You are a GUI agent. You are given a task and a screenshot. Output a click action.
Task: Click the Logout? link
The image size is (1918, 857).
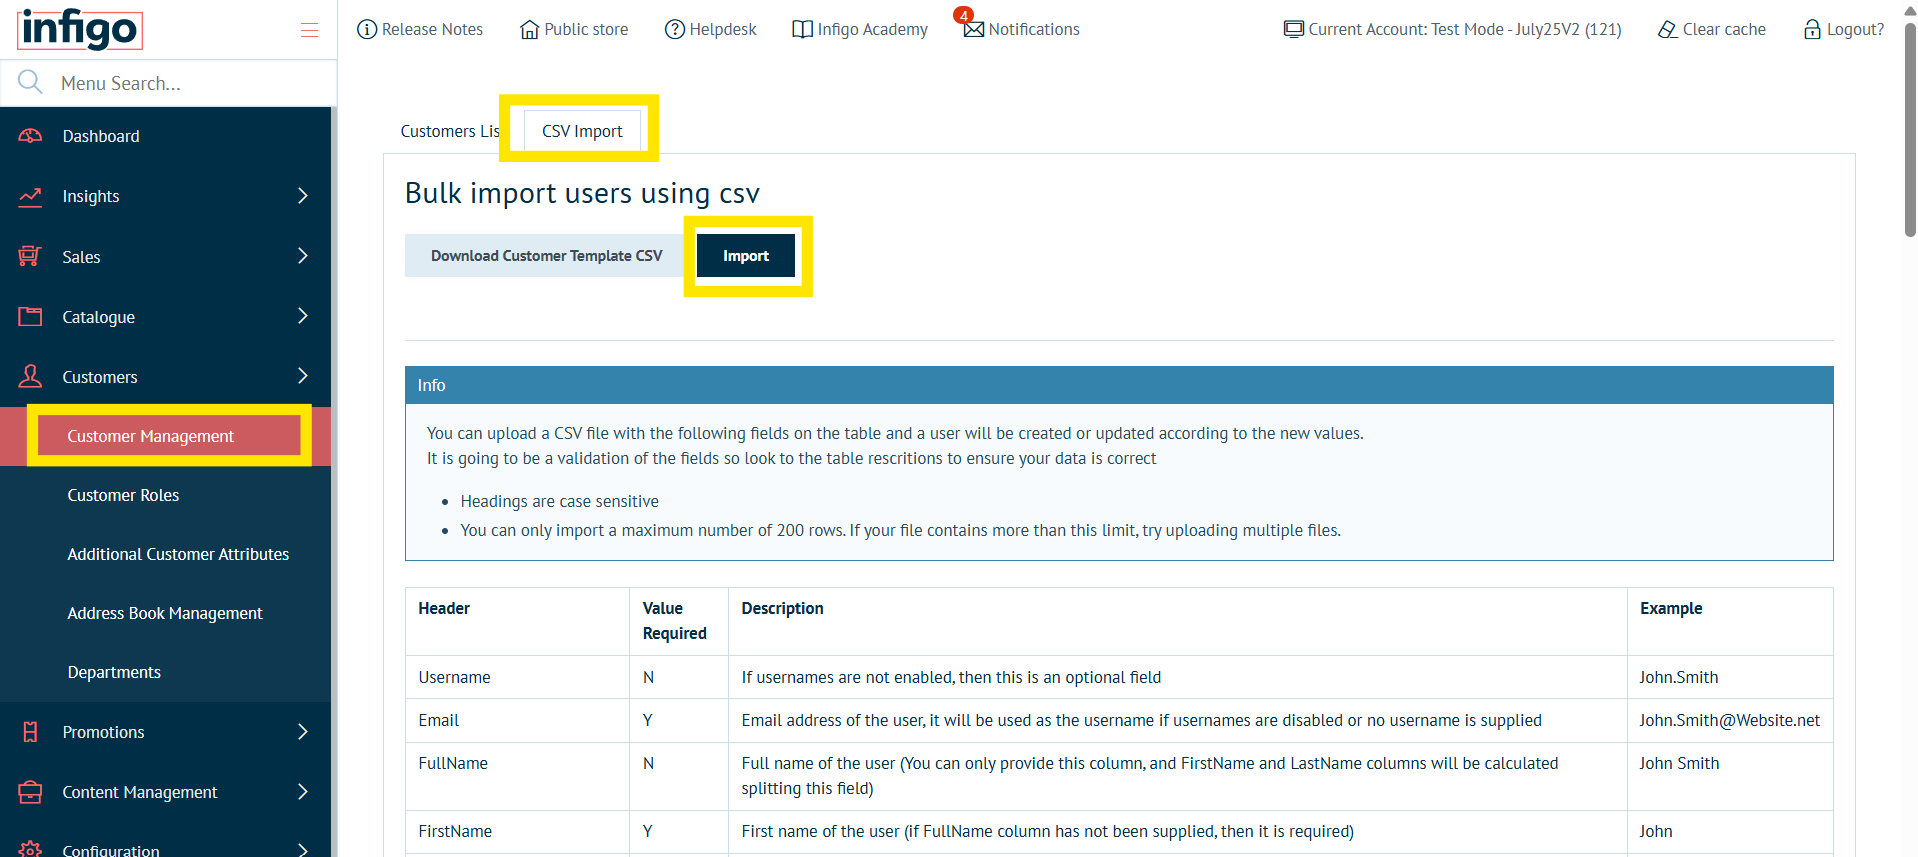[1844, 29]
